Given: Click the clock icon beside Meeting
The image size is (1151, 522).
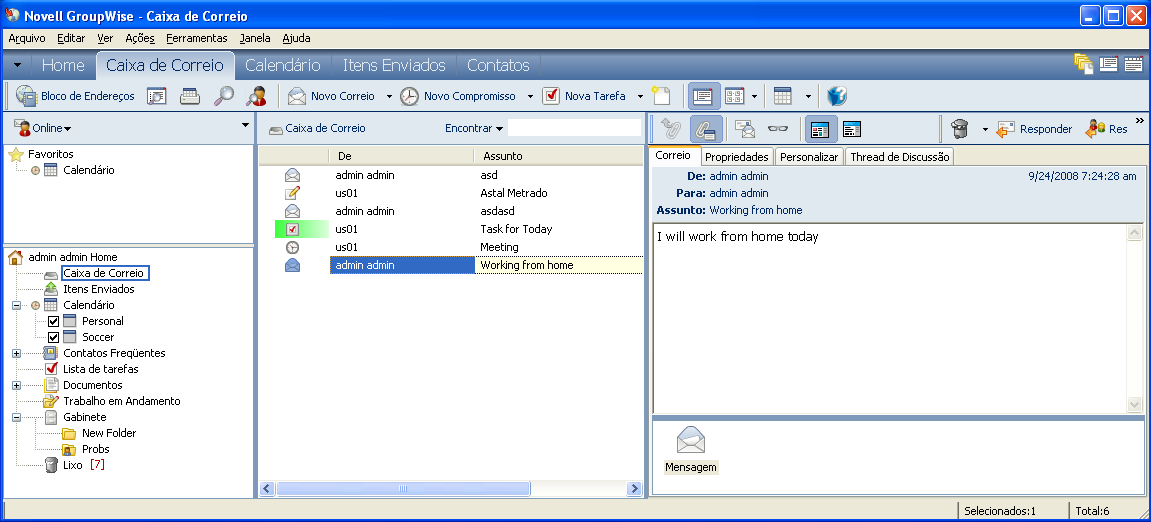Looking at the screenshot, I should click(x=292, y=247).
